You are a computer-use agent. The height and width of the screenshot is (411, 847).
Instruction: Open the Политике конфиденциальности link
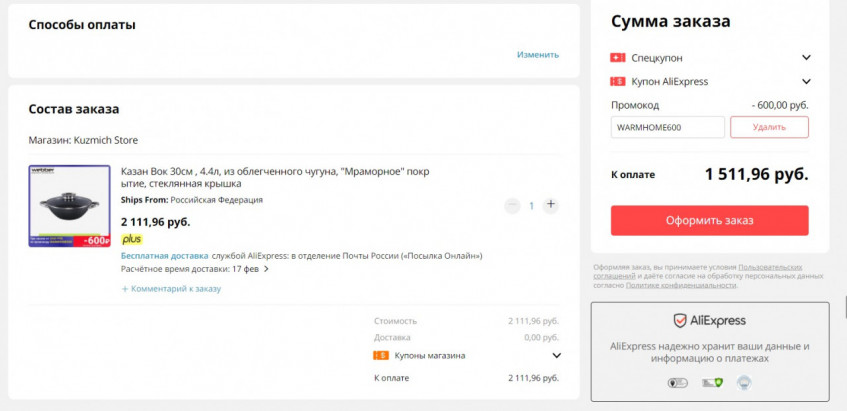click(681, 285)
